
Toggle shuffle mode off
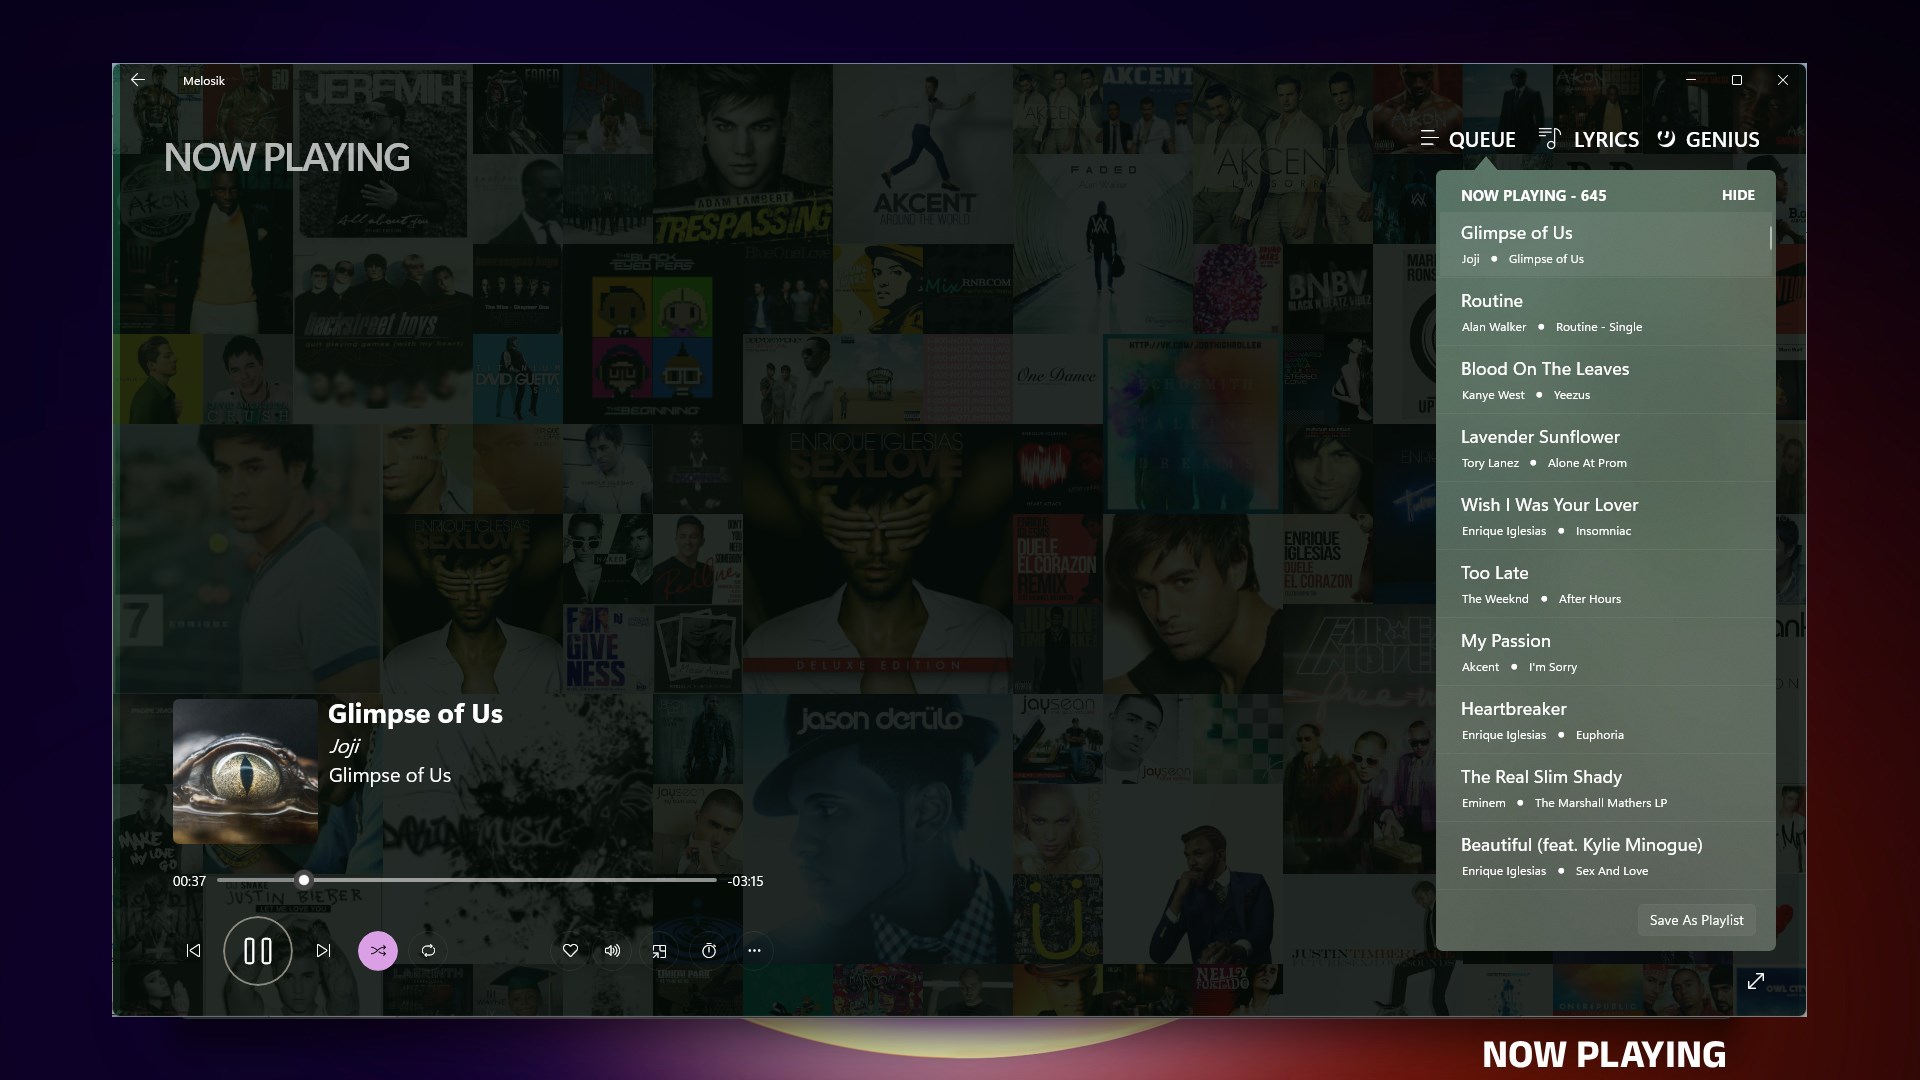click(378, 951)
